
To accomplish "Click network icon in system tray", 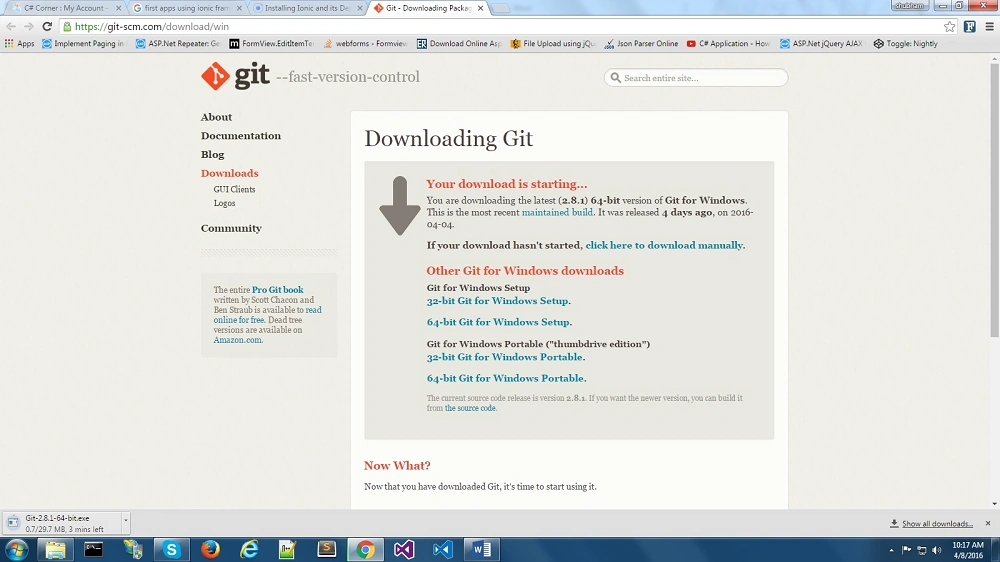I will click(921, 550).
